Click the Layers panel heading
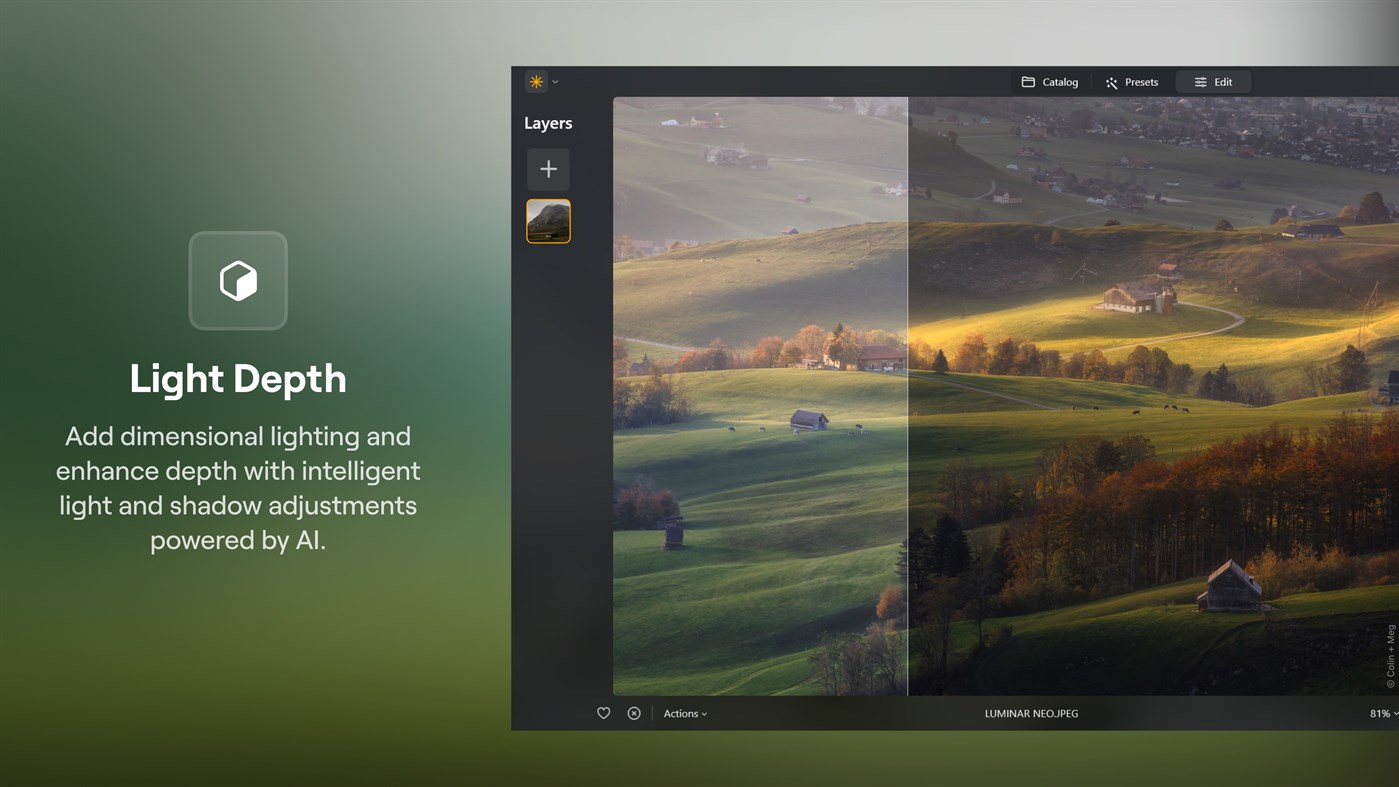This screenshot has width=1399, height=787. click(x=548, y=122)
